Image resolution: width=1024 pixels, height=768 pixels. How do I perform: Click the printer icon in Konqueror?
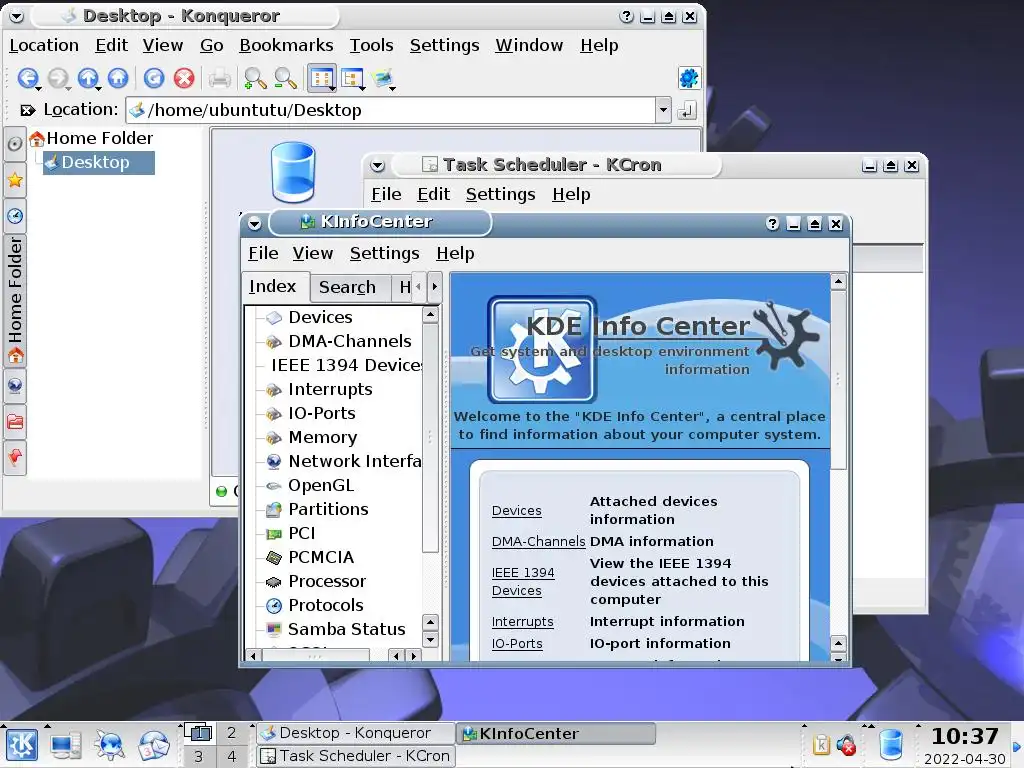(220, 79)
